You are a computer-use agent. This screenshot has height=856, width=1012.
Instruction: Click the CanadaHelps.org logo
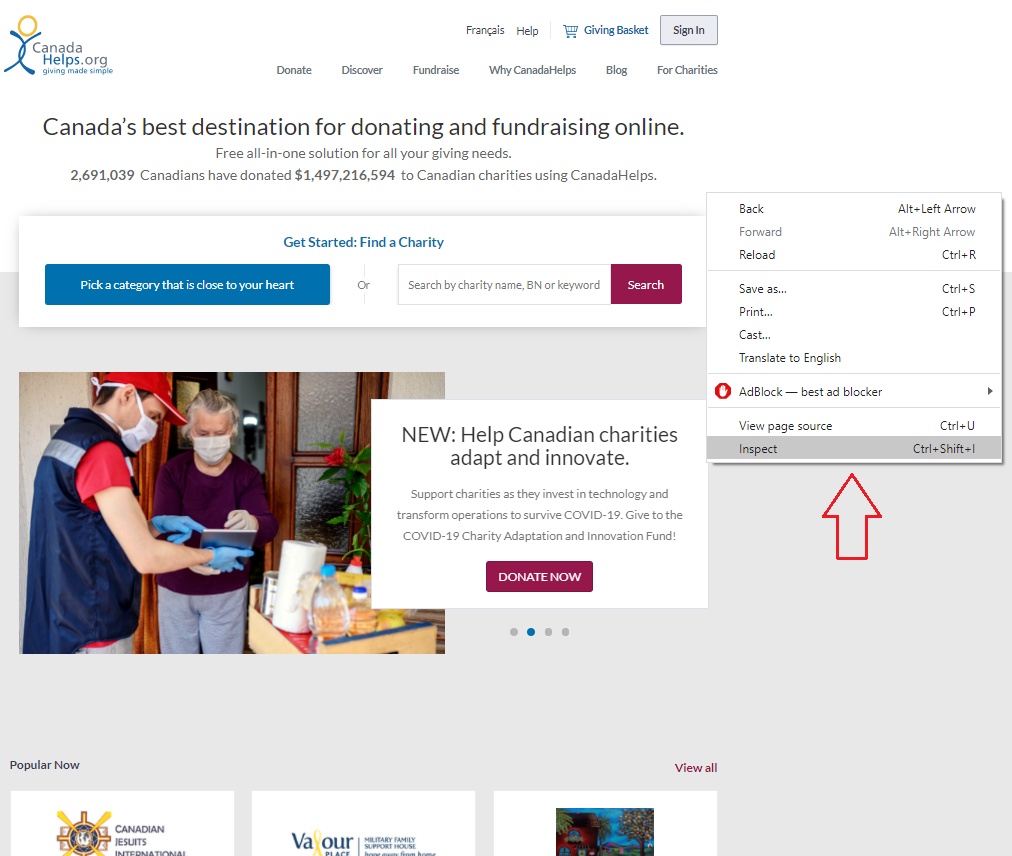59,46
